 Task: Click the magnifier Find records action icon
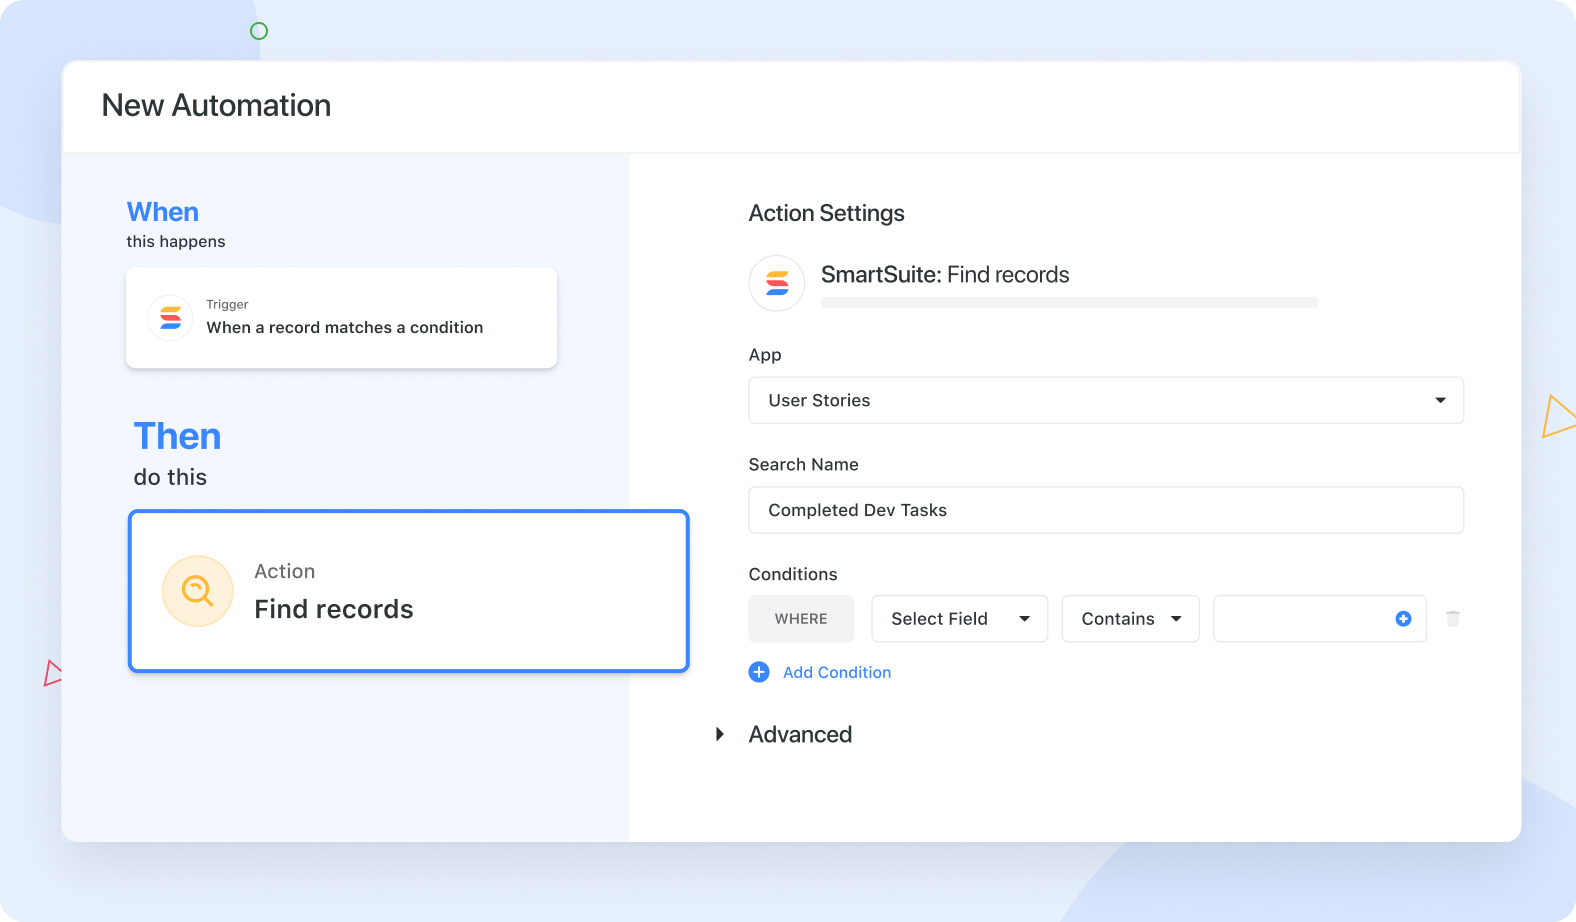[198, 591]
